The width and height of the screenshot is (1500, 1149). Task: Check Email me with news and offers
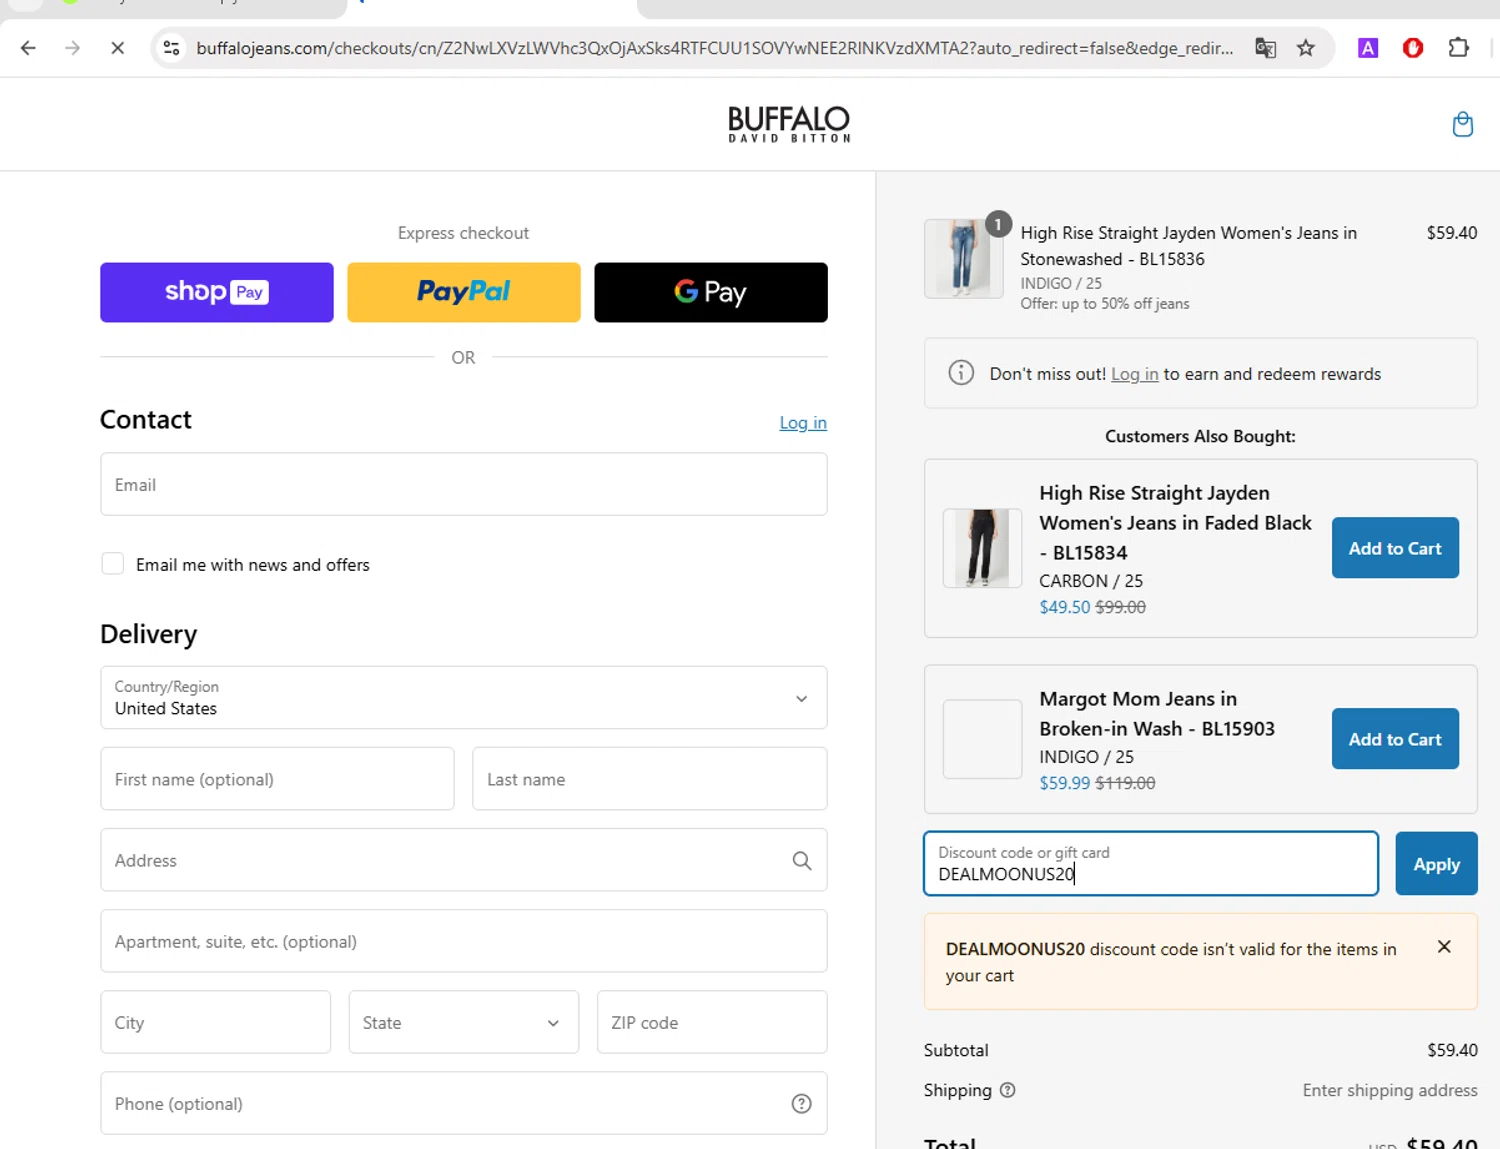click(x=113, y=564)
